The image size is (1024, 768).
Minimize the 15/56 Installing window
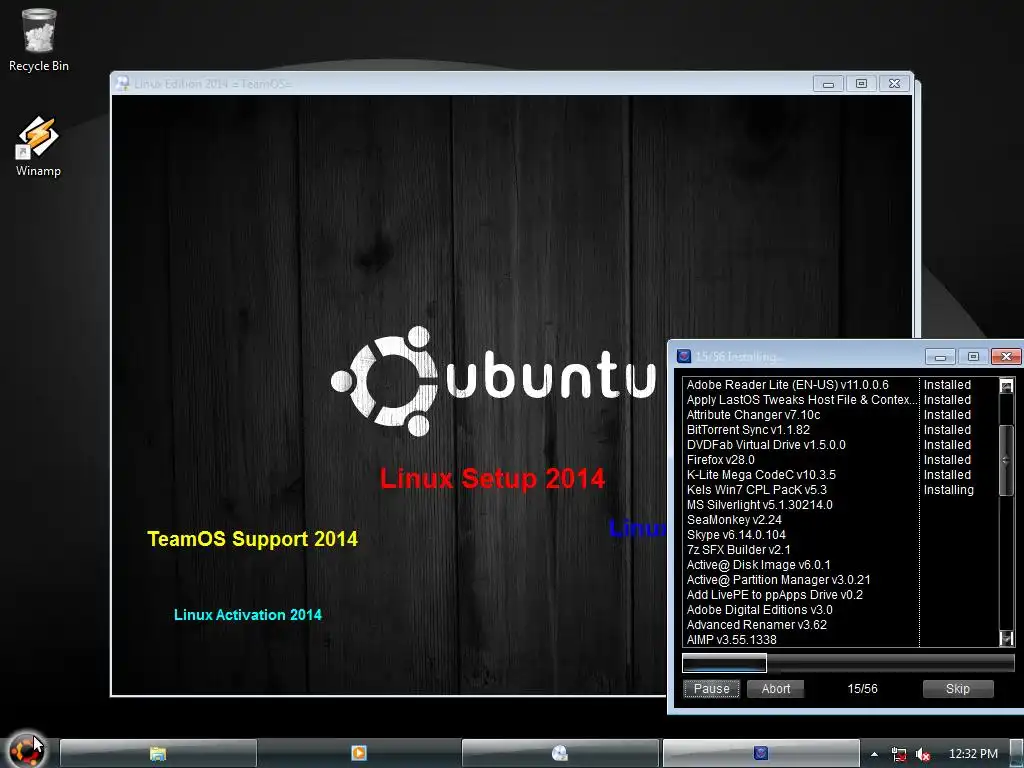pyautogui.click(x=940, y=357)
